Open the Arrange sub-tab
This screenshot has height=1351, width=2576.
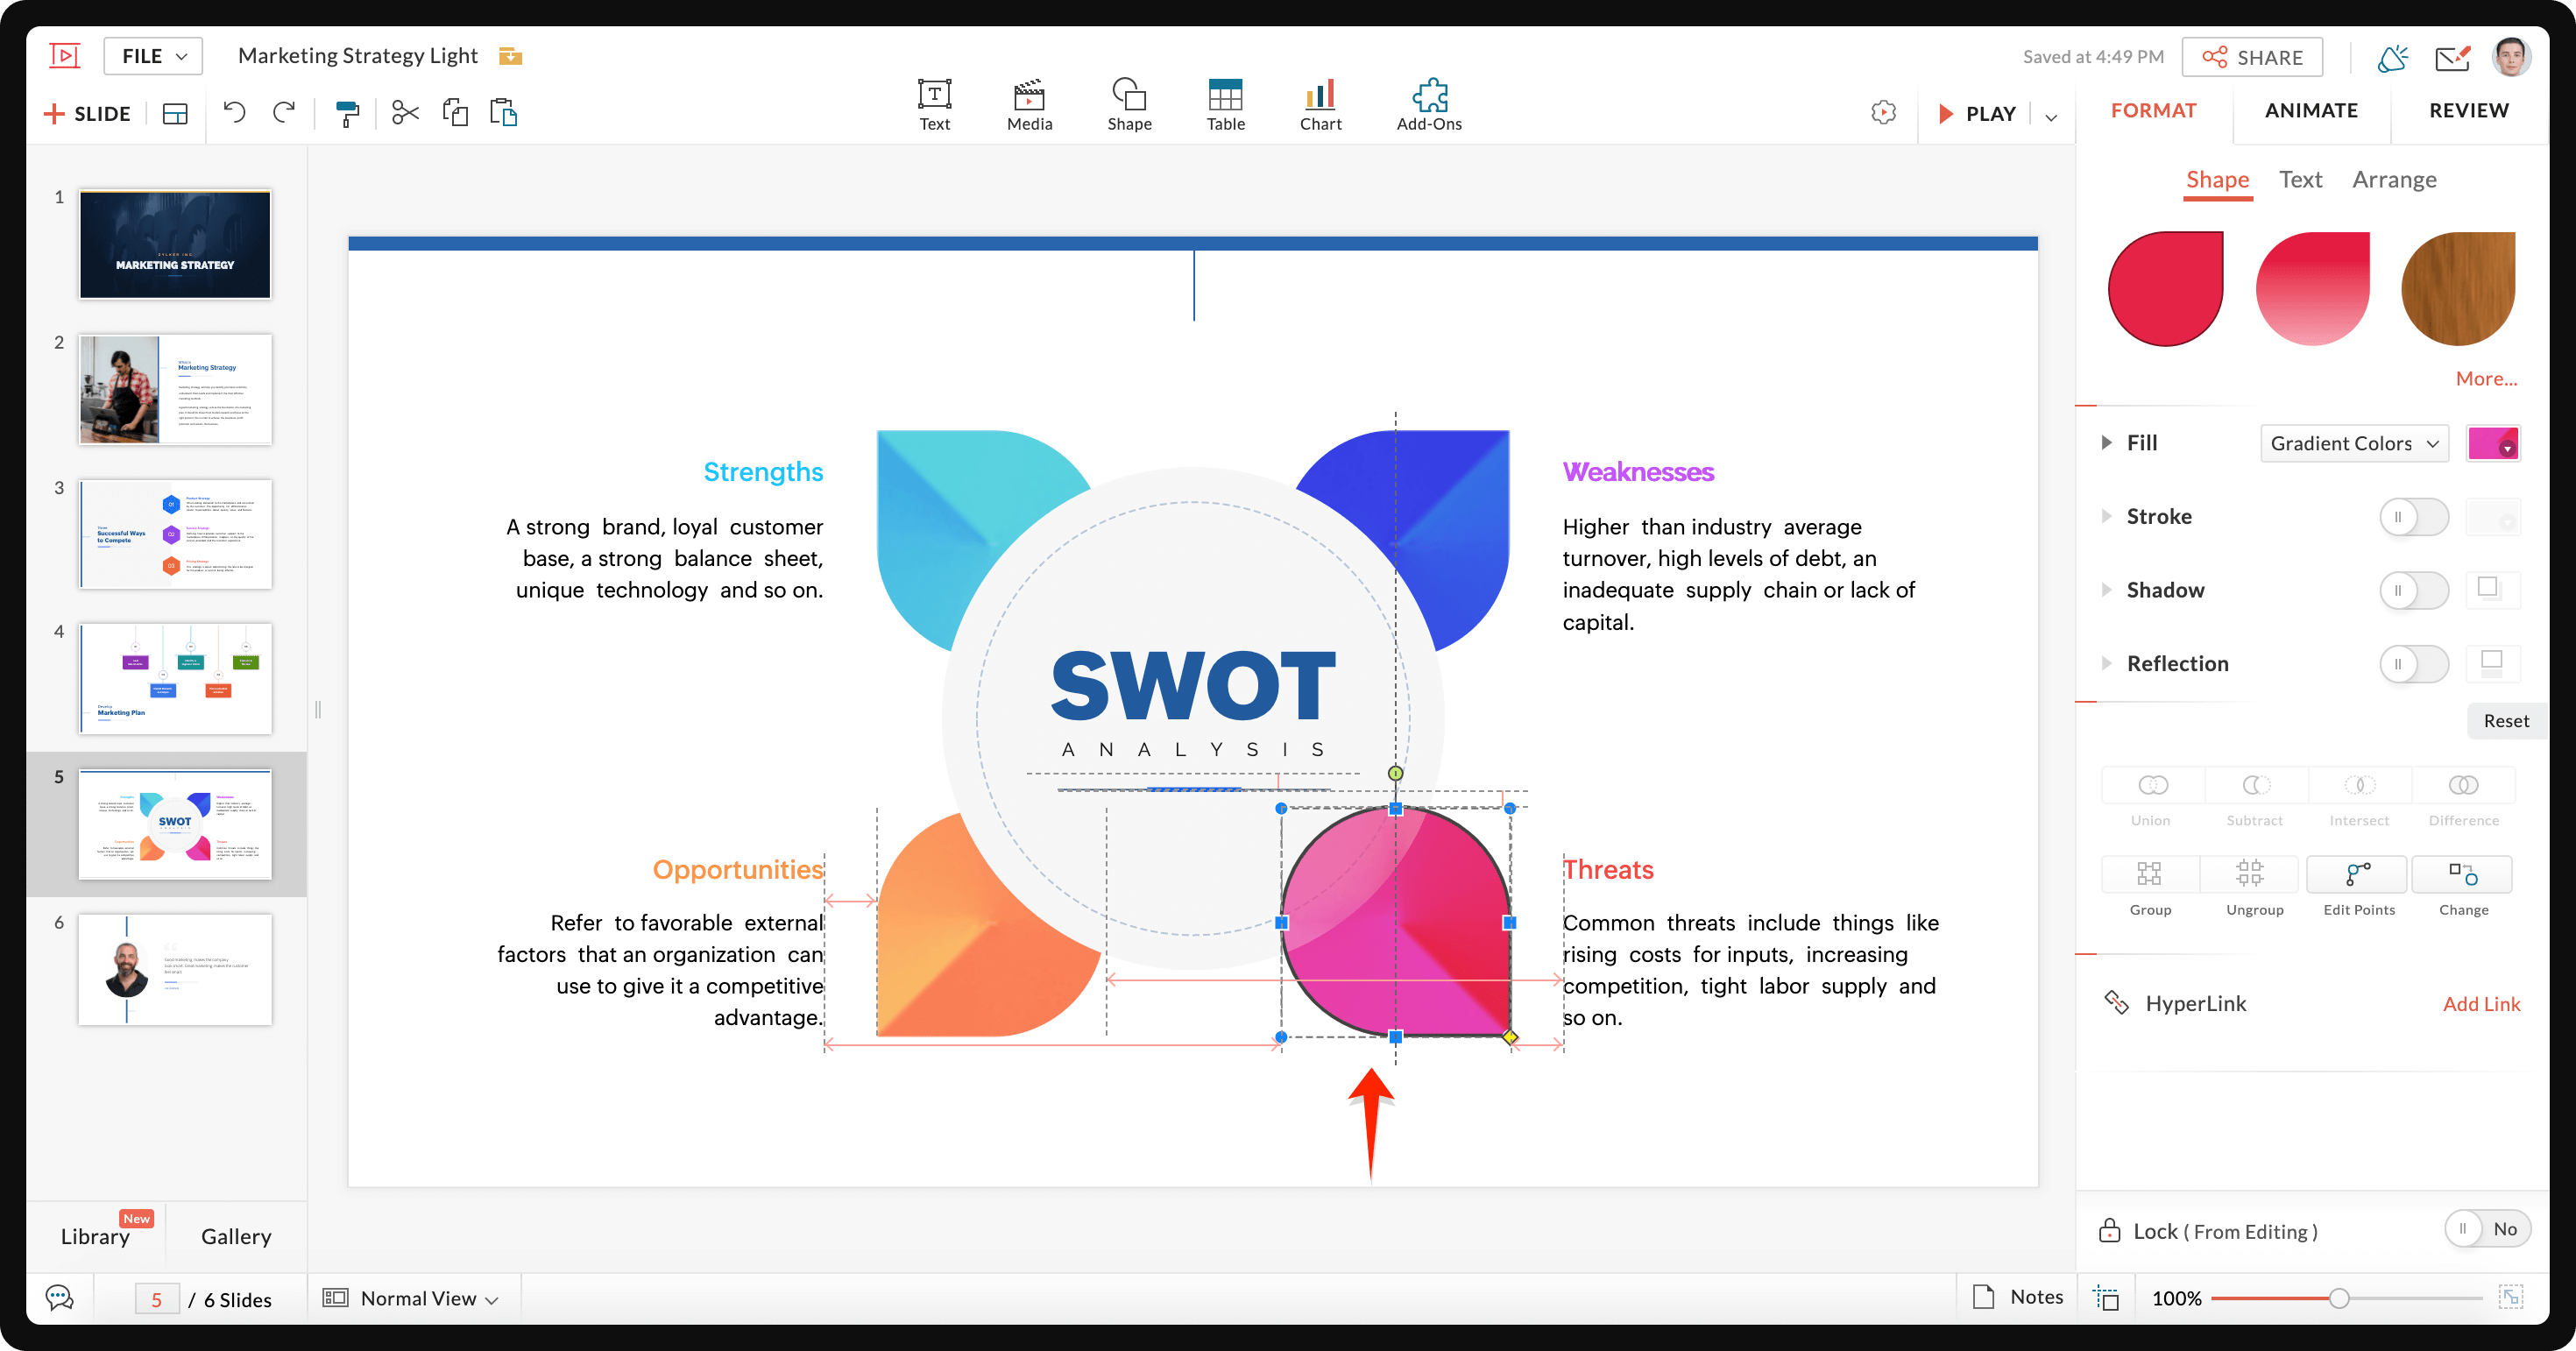click(x=2393, y=179)
